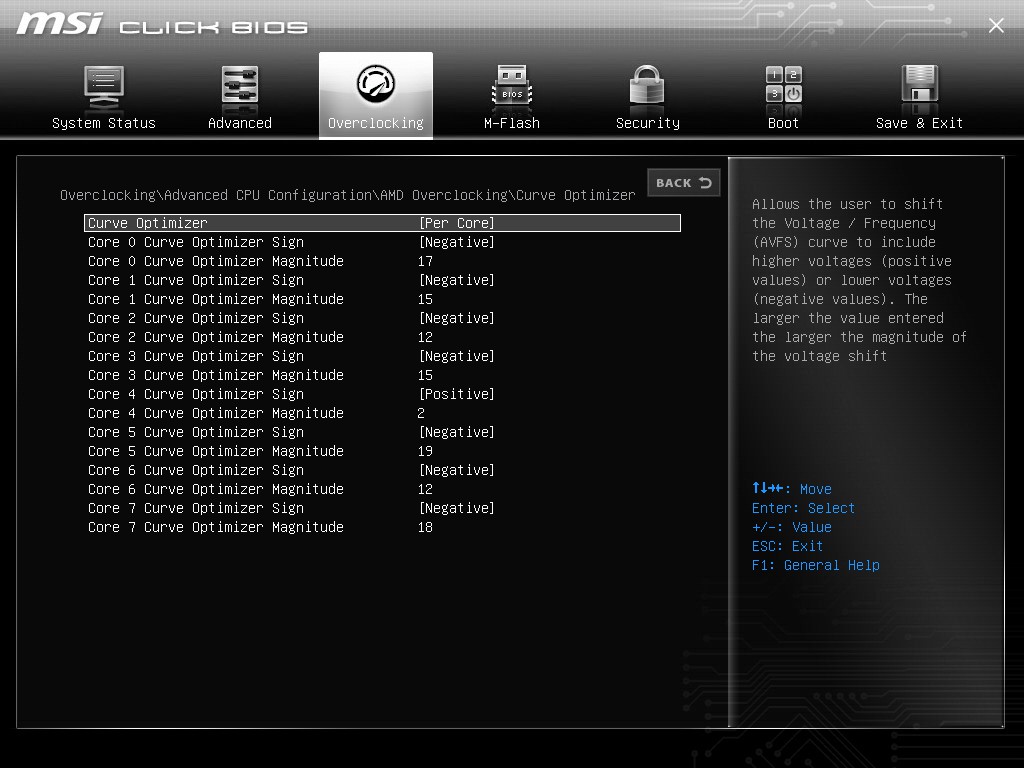Open the M-Flash BIOS chip icon

[x=511, y=85]
